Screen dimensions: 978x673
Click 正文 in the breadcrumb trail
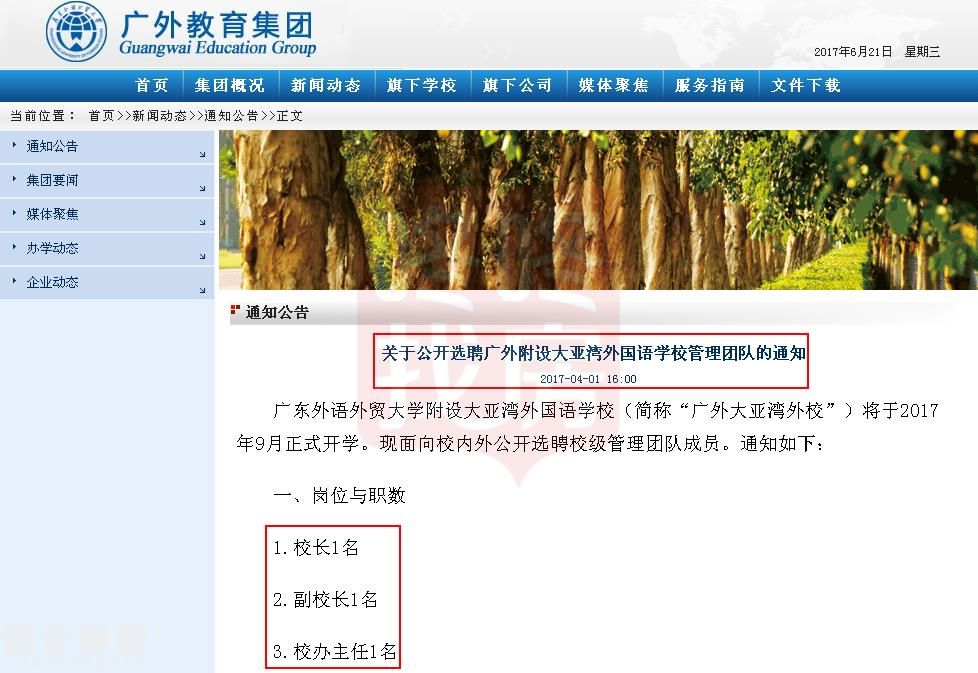pyautogui.click(x=289, y=116)
